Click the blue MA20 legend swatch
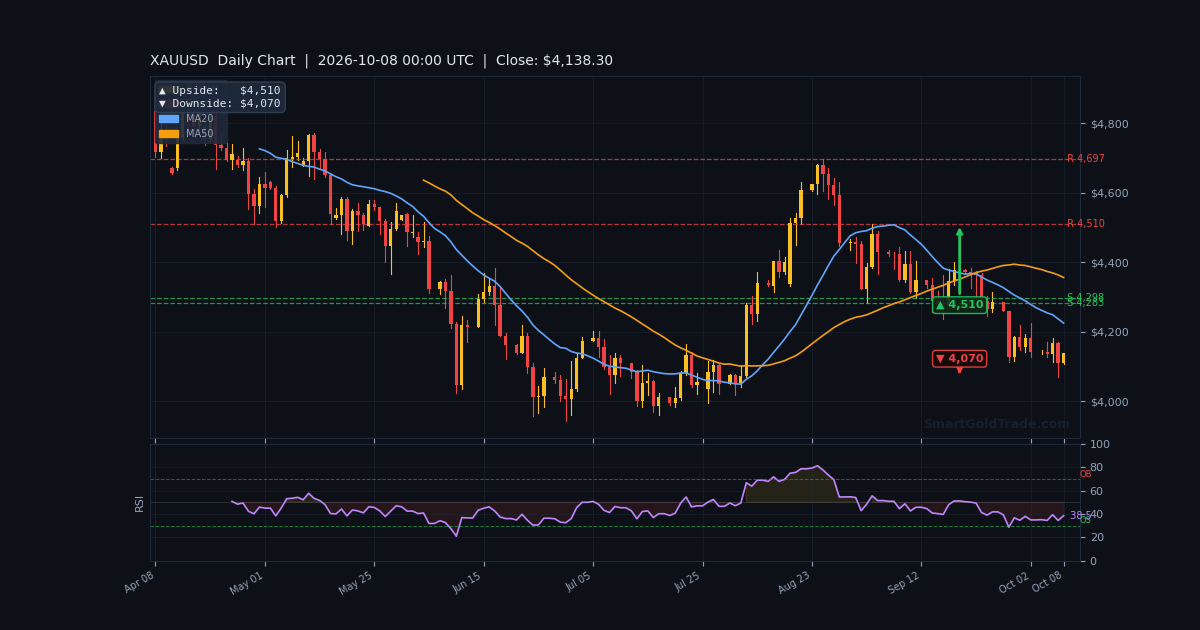 point(169,119)
